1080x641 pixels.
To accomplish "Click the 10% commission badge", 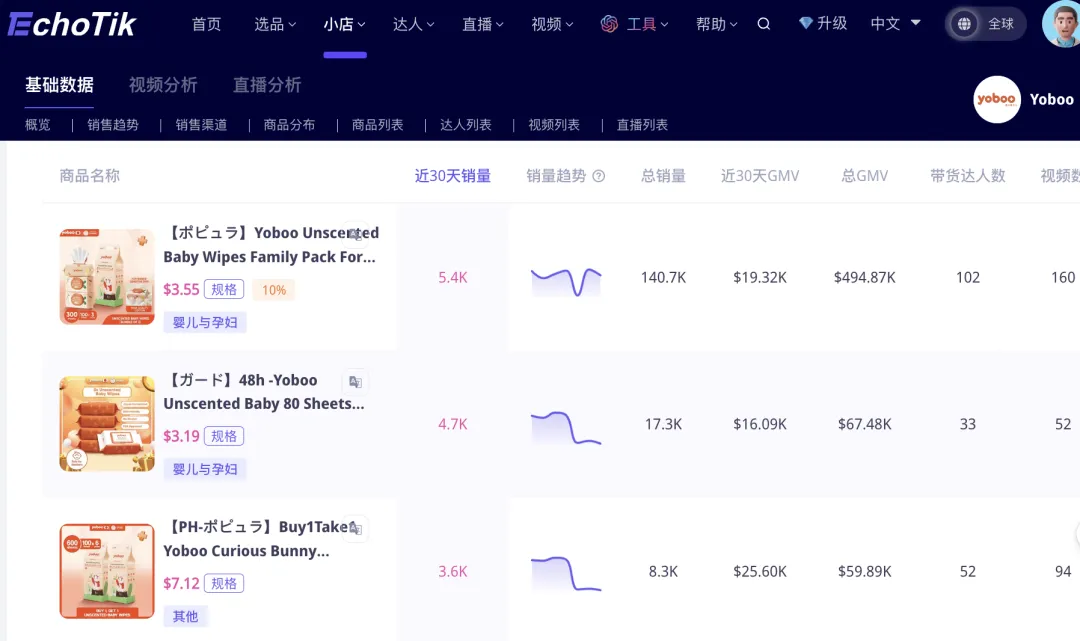I will point(273,290).
